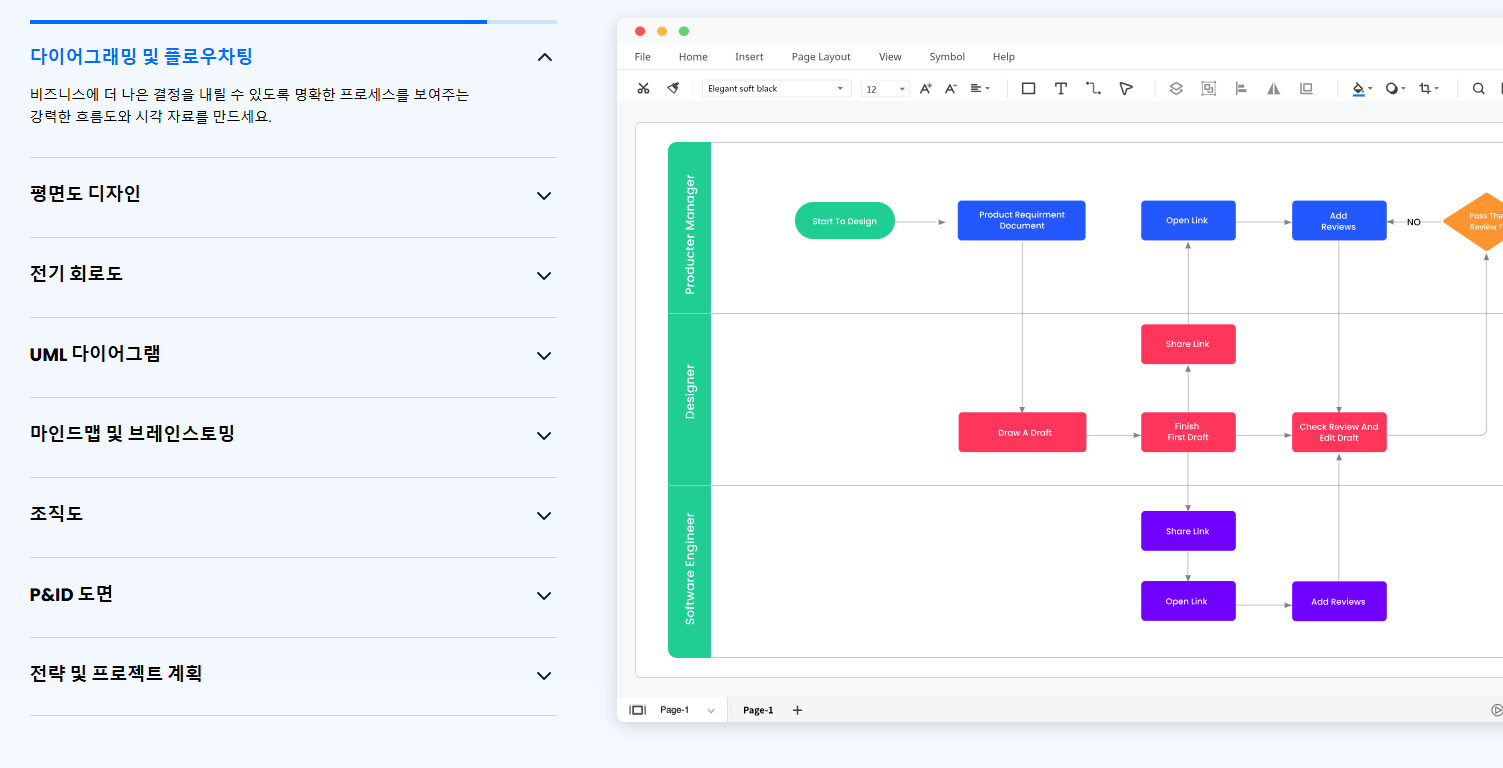Expand the 조직도 section

(x=545, y=516)
